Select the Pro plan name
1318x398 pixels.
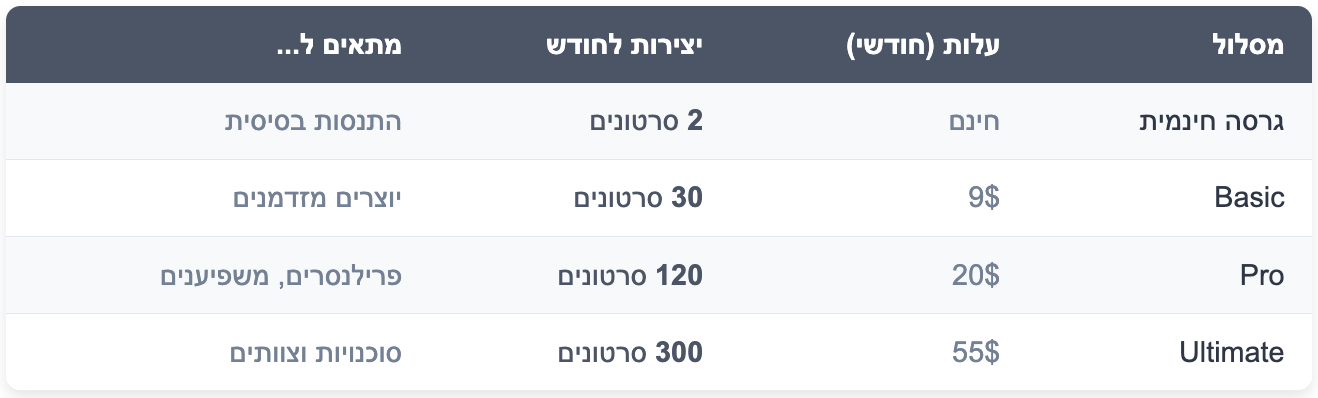tap(1261, 275)
